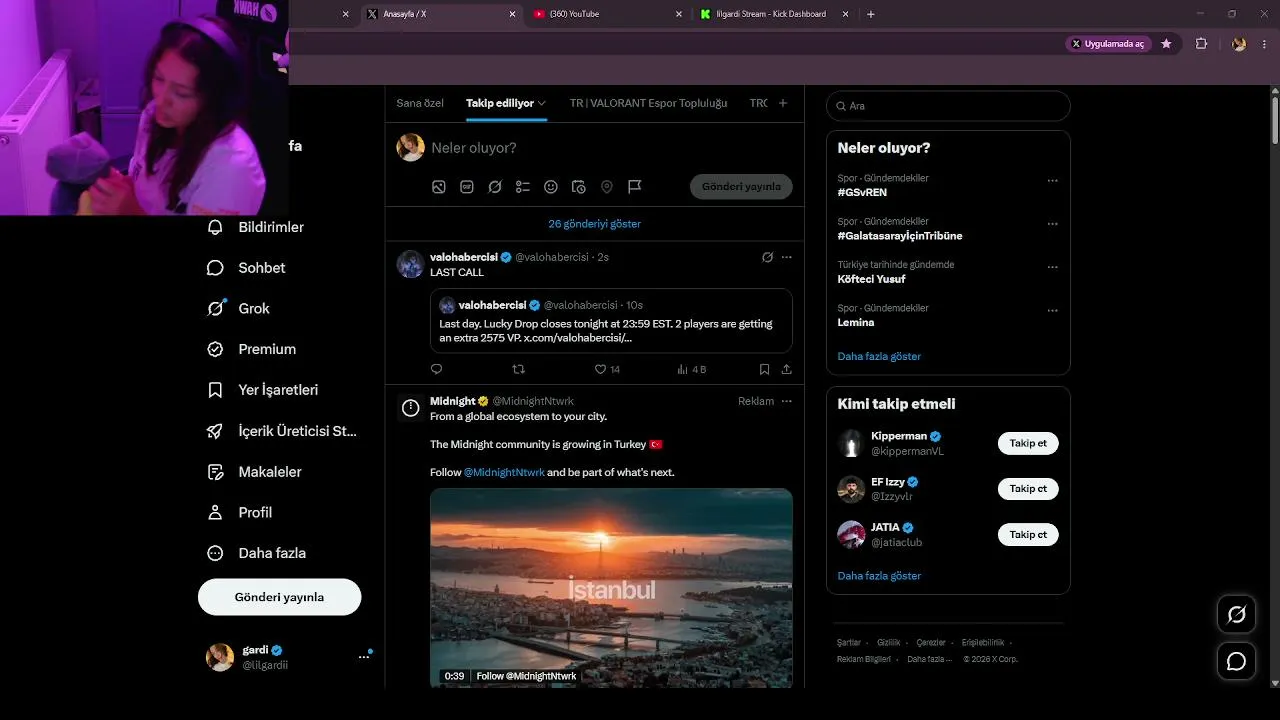Add a poll to the new post
1280x720 pixels.
522,187
